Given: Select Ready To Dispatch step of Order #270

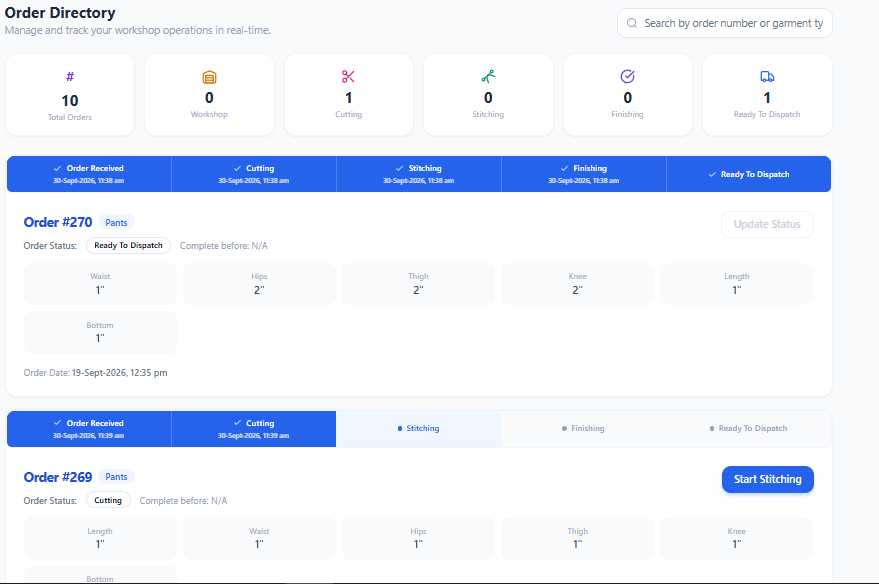Looking at the screenshot, I should click(748, 174).
